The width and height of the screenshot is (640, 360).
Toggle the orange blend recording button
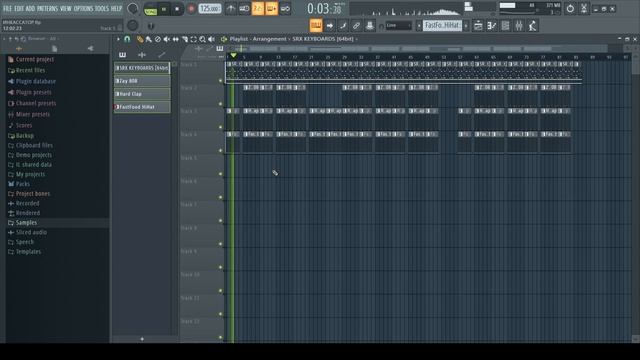point(271,9)
